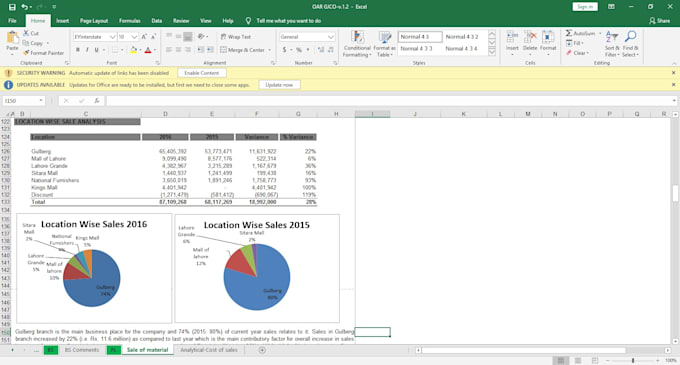This screenshot has width=680, height=365.
Task: Click Enable Content in security warning
Action: click(x=201, y=73)
